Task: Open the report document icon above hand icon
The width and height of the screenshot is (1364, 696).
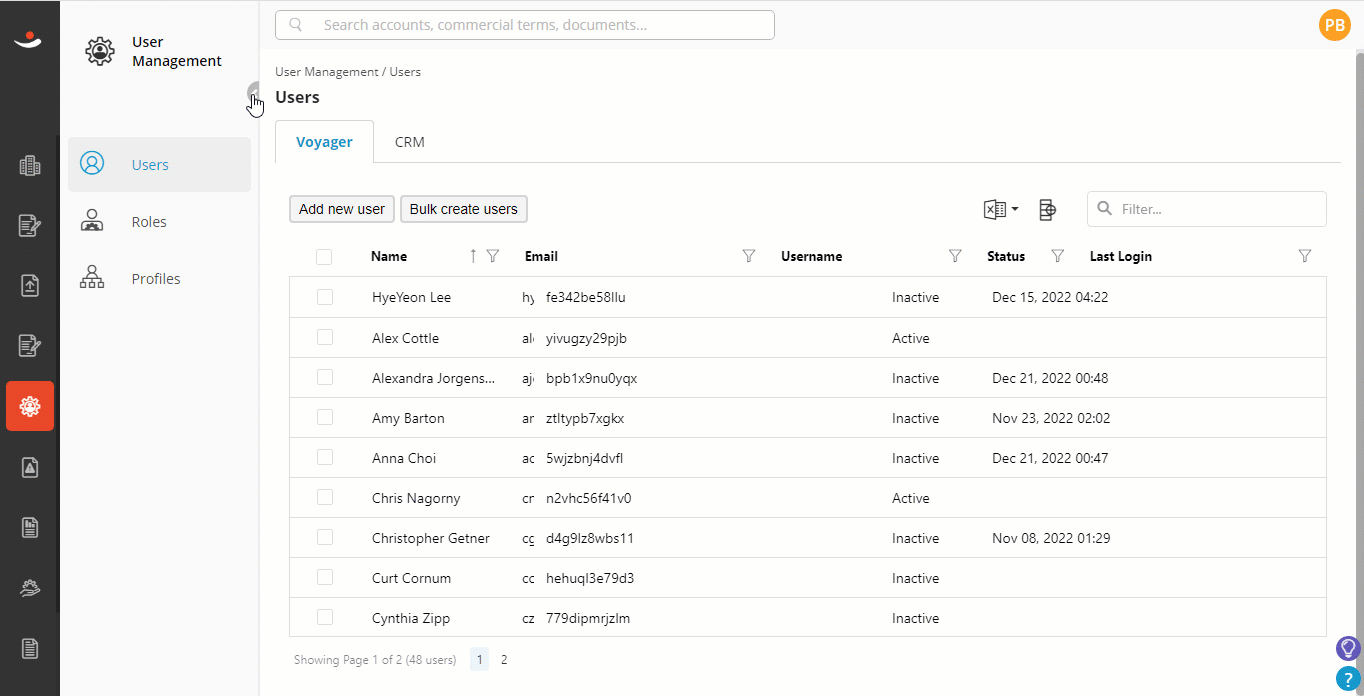Action: [30, 527]
